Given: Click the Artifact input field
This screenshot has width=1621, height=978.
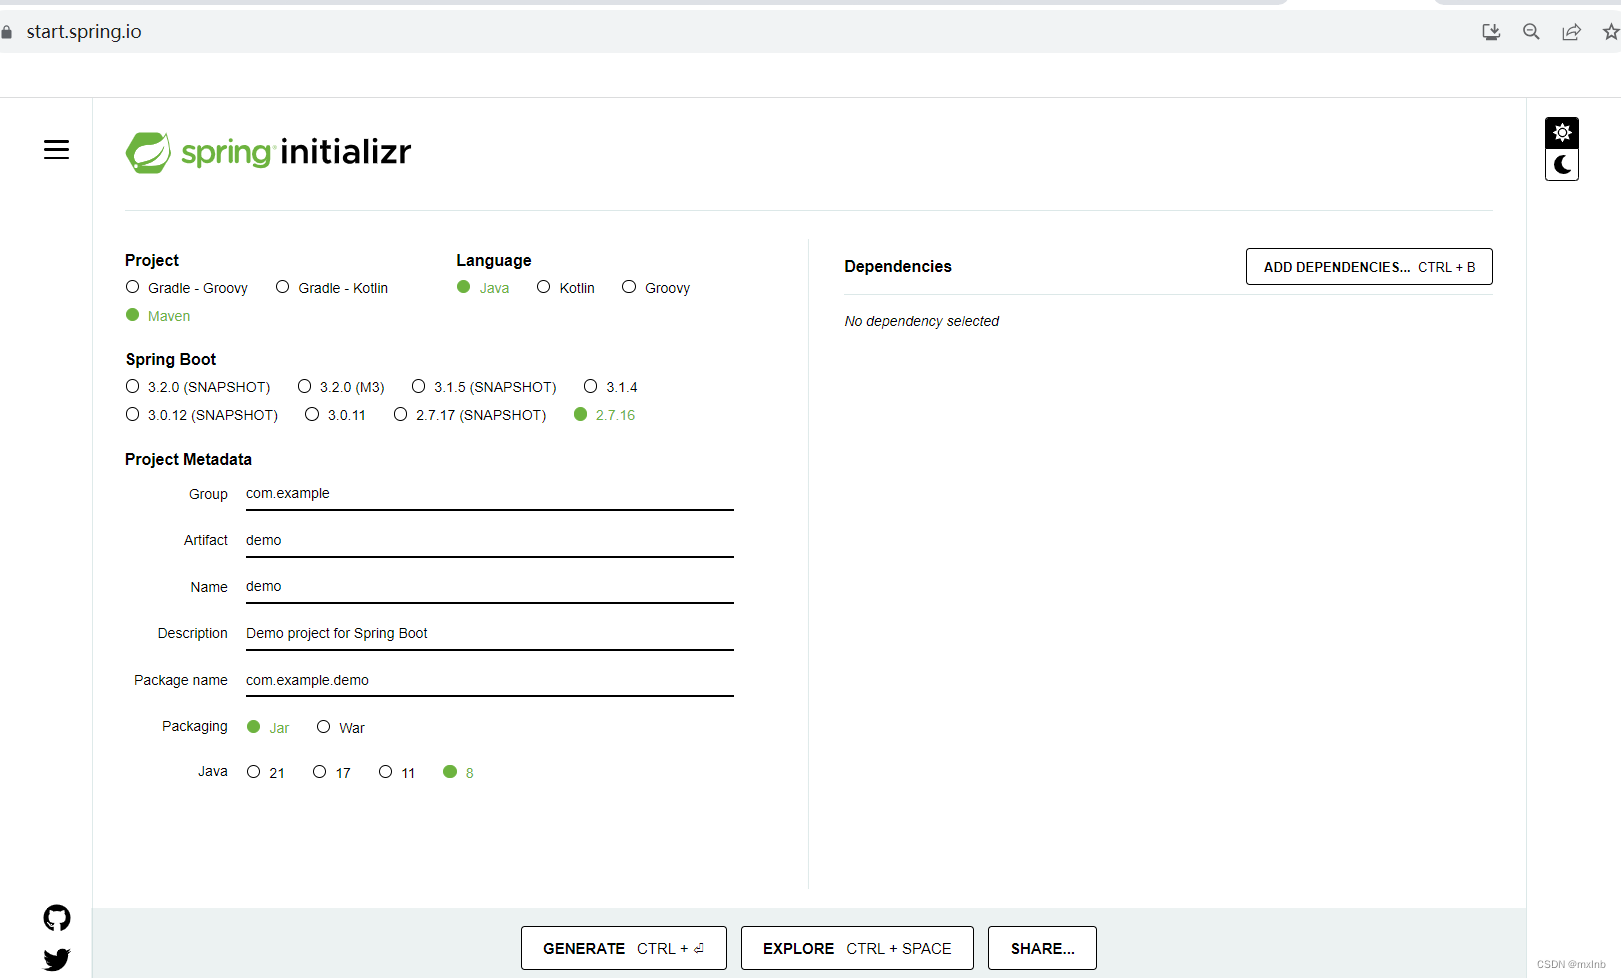Looking at the screenshot, I should coord(490,541).
